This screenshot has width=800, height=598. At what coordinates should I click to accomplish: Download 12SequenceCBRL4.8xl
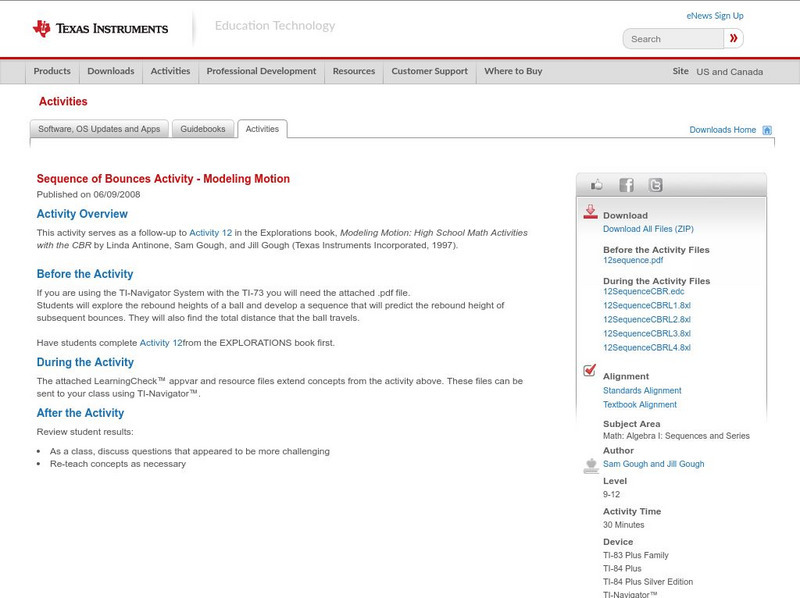click(x=646, y=347)
